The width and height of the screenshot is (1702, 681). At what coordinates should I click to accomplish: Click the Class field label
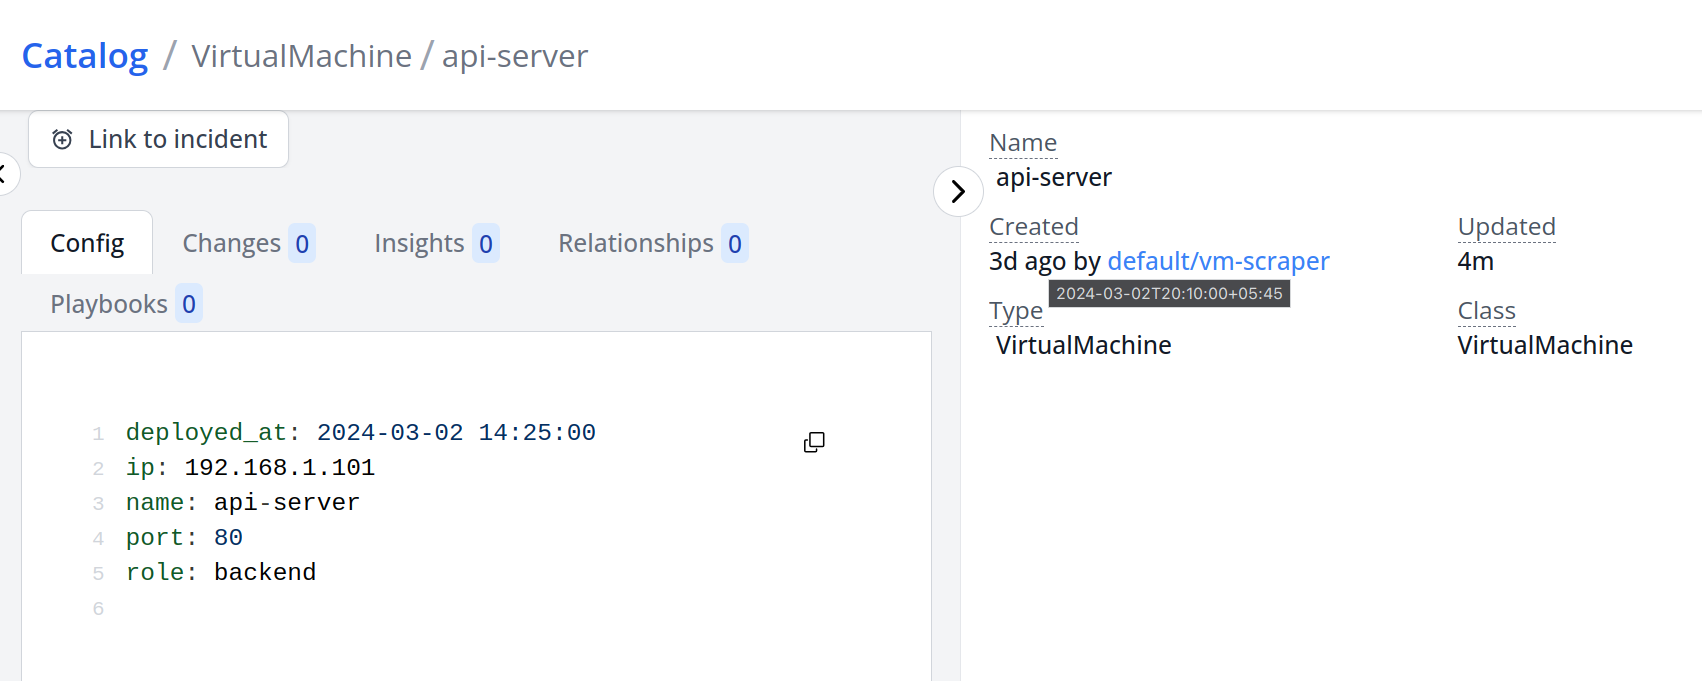[1486, 311]
